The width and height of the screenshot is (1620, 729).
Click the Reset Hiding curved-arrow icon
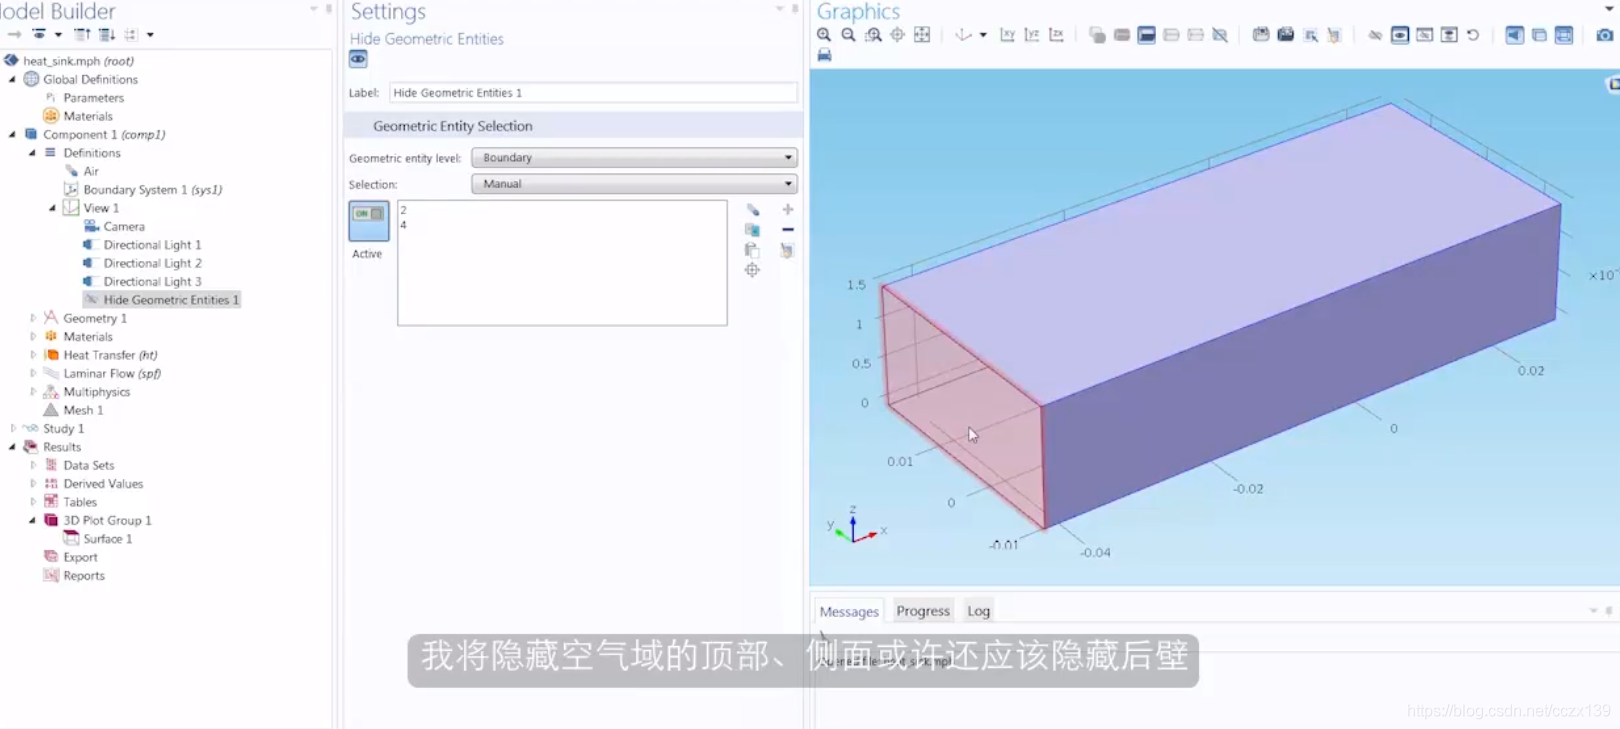[x=1473, y=35]
